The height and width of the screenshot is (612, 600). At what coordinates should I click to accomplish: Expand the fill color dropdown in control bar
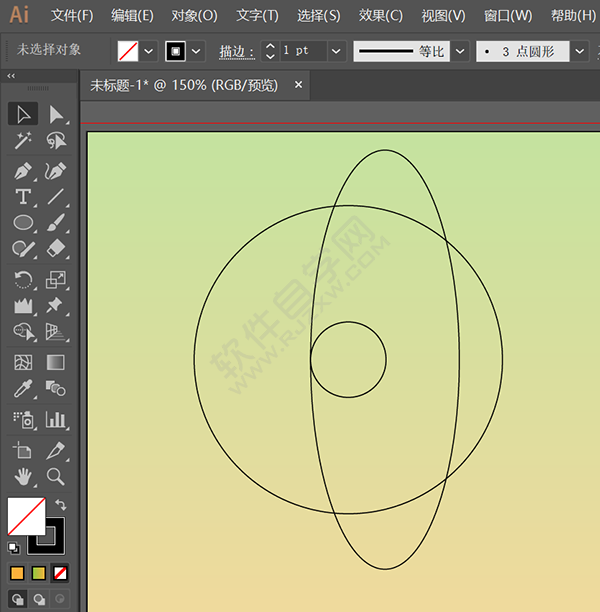point(149,51)
